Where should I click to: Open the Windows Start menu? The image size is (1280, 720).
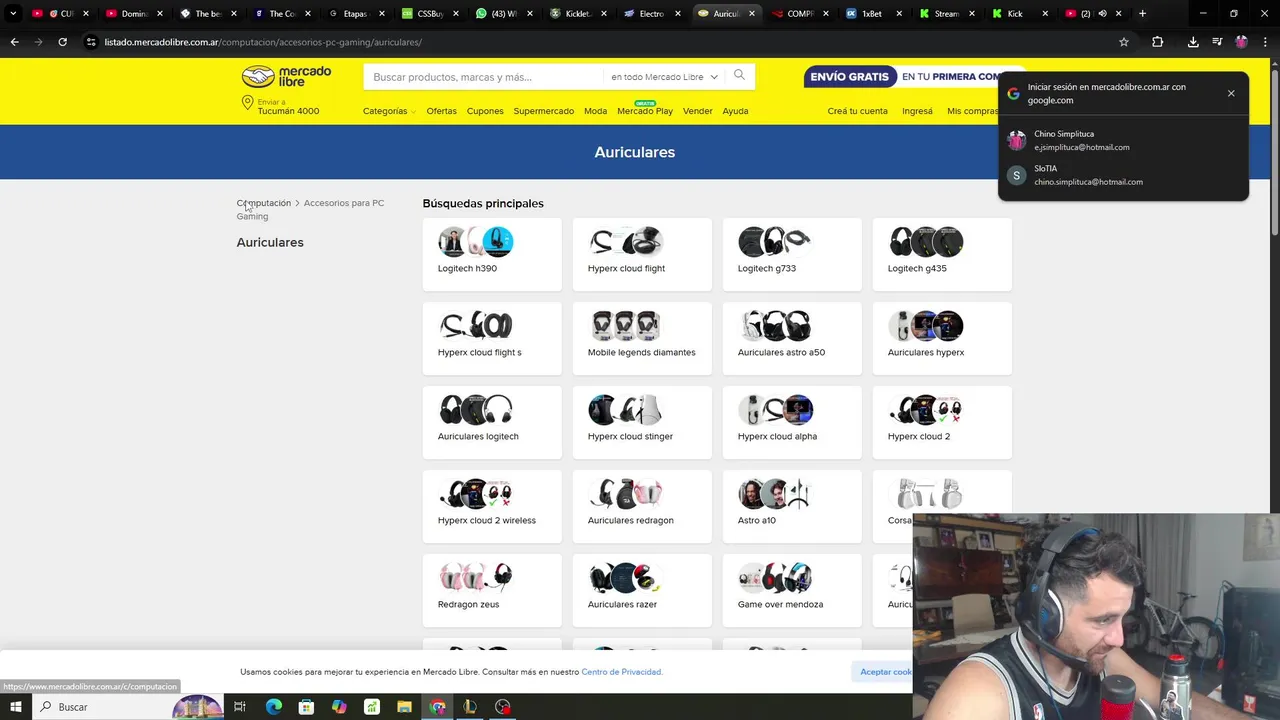[x=15, y=707]
